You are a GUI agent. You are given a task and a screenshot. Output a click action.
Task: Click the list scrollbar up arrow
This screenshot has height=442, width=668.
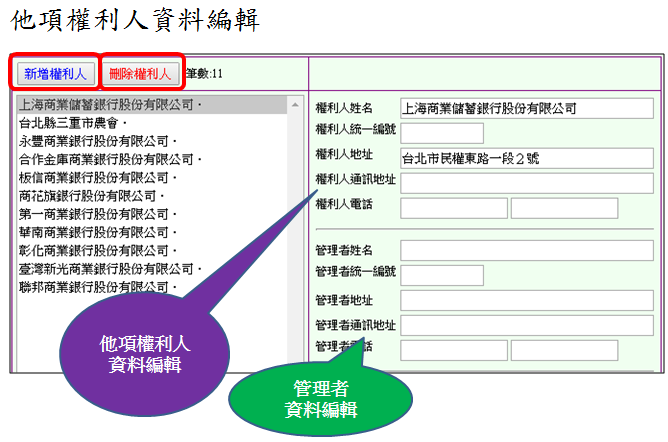[x=295, y=104]
